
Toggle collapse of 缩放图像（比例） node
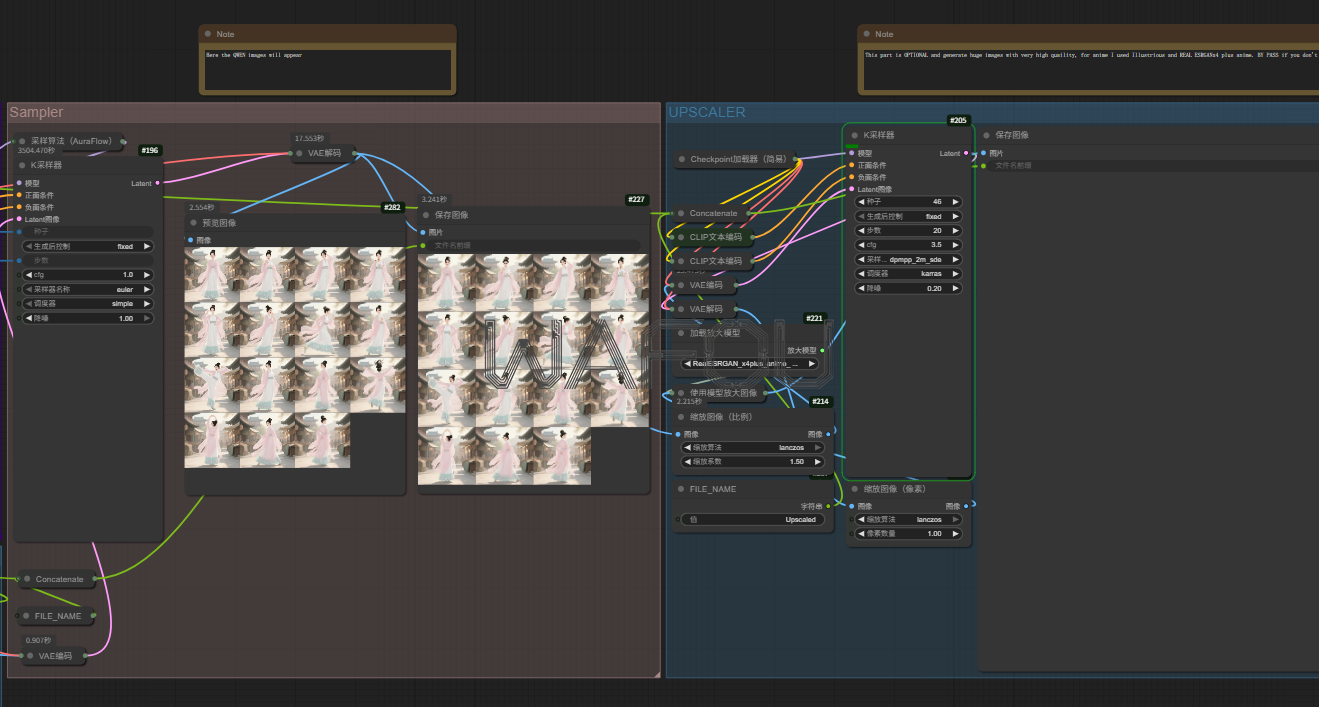click(681, 417)
